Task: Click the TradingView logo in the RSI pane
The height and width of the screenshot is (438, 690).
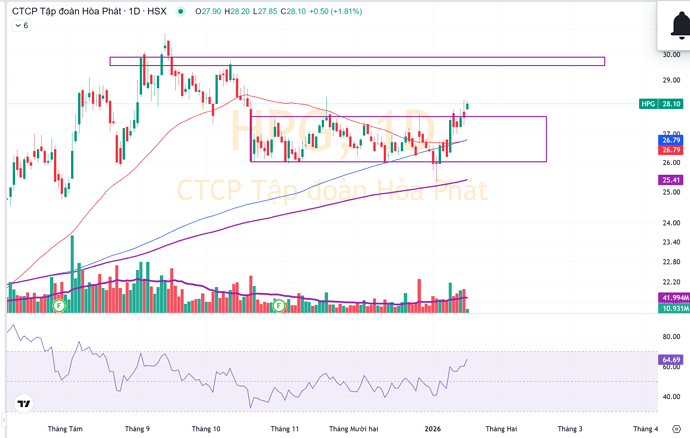Action: (24, 403)
